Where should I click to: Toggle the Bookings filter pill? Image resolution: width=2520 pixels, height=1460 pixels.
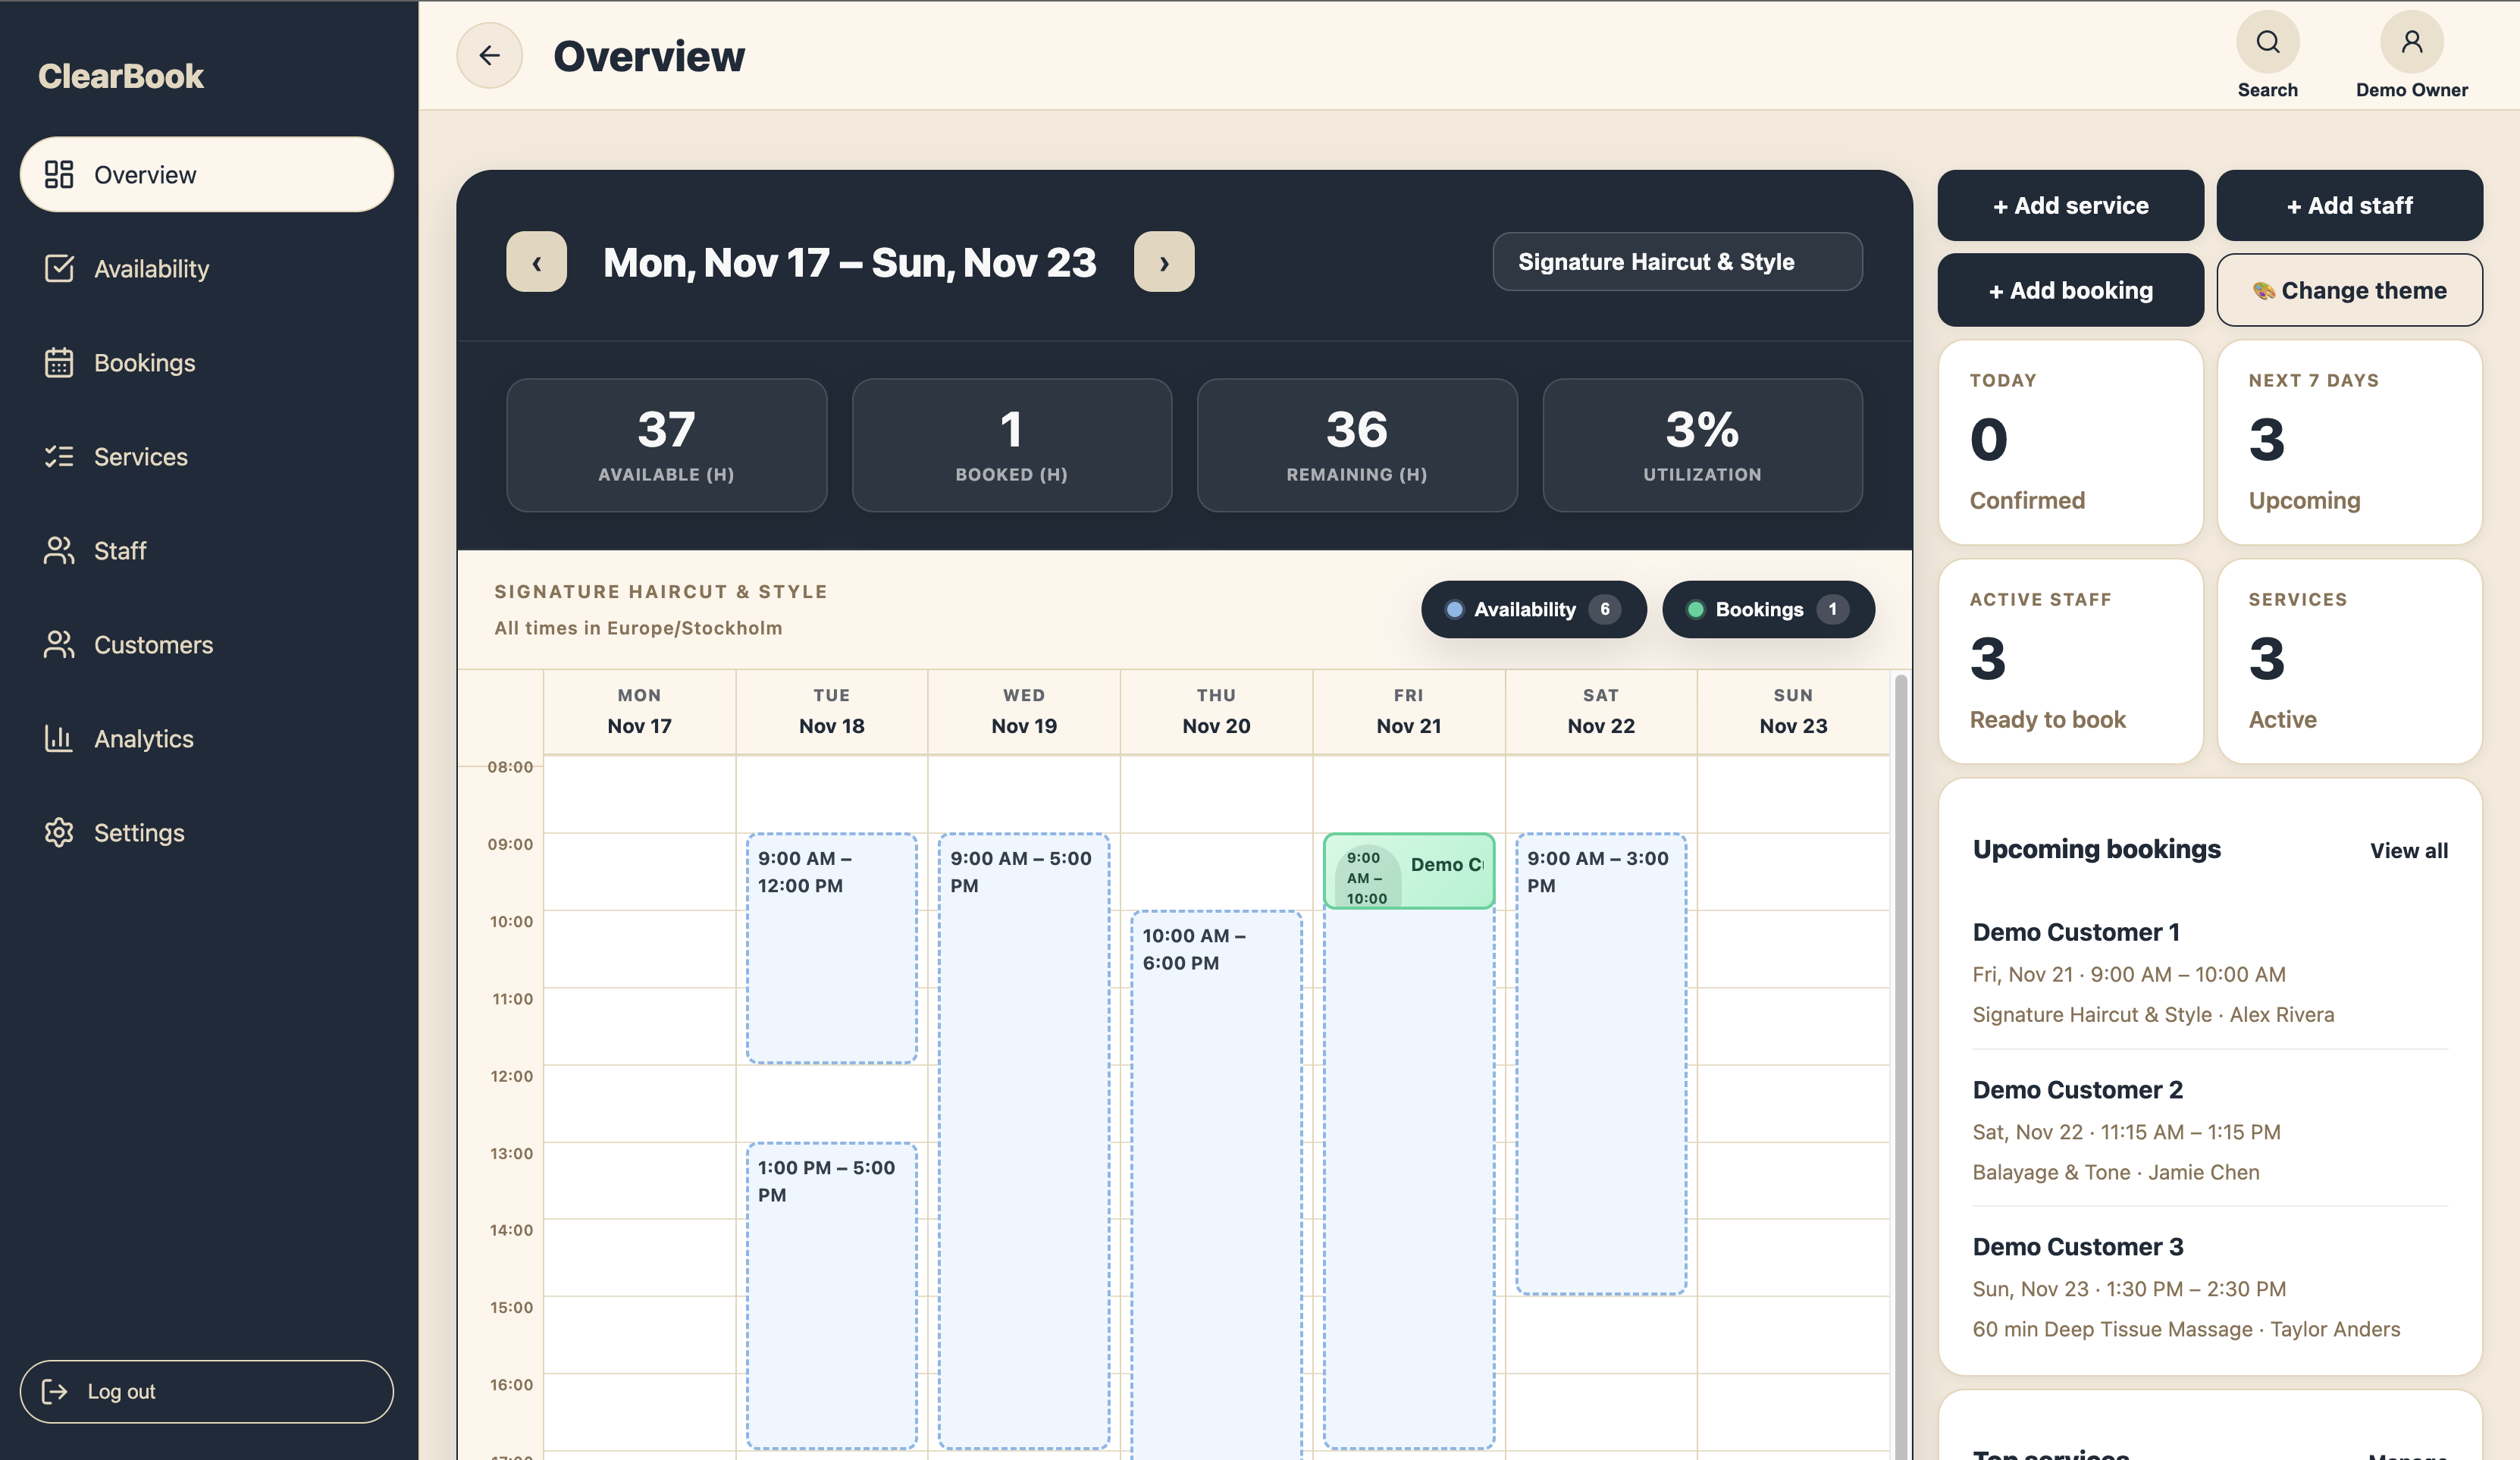(1768, 609)
